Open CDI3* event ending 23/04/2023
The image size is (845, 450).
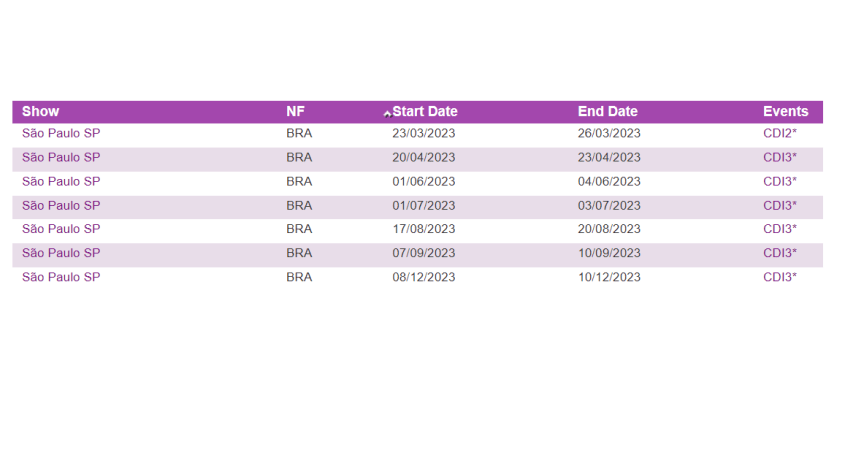[x=779, y=157]
